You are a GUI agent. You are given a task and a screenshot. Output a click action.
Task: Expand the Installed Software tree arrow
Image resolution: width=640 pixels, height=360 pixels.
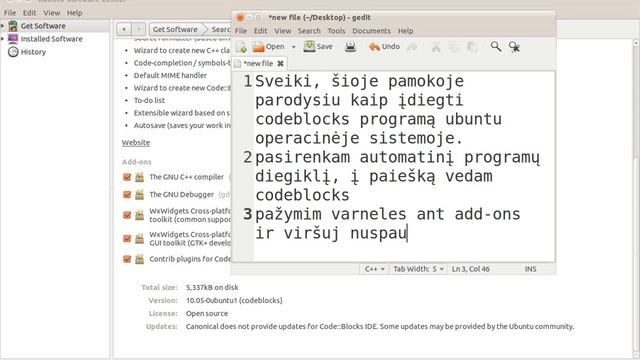point(3,39)
